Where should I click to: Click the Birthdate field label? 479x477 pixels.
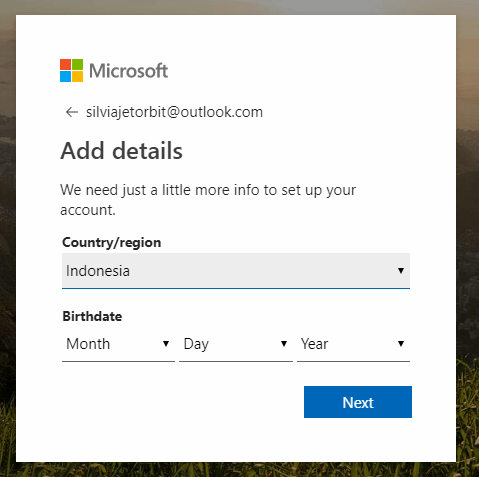click(x=92, y=316)
